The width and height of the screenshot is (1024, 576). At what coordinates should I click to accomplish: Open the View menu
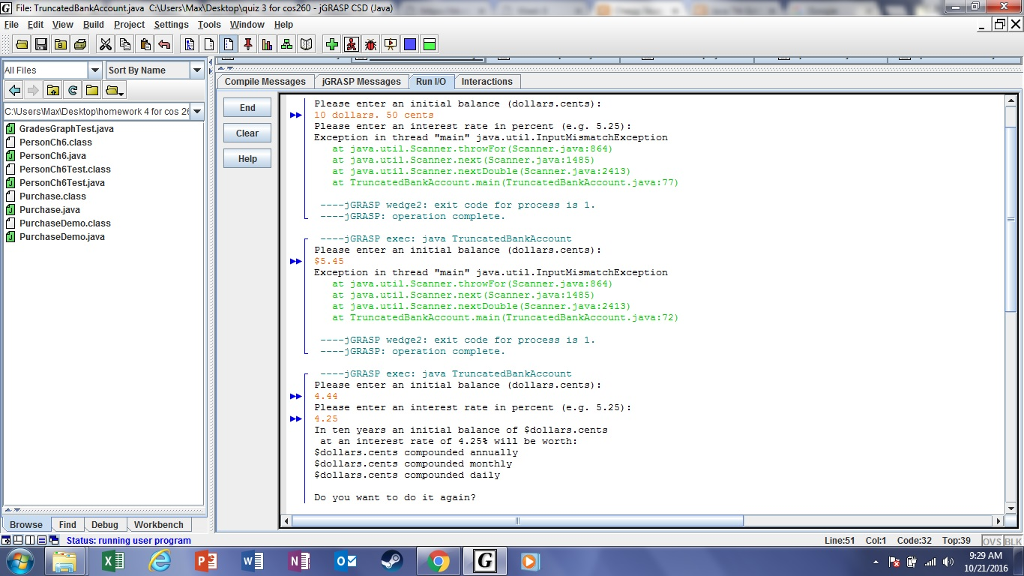tap(63, 25)
